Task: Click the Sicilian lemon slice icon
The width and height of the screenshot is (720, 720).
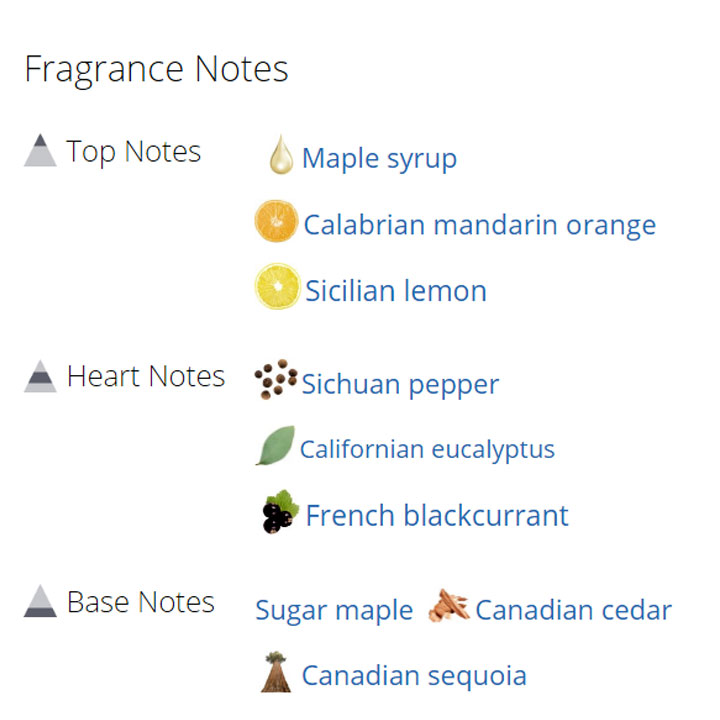Action: pos(277,286)
